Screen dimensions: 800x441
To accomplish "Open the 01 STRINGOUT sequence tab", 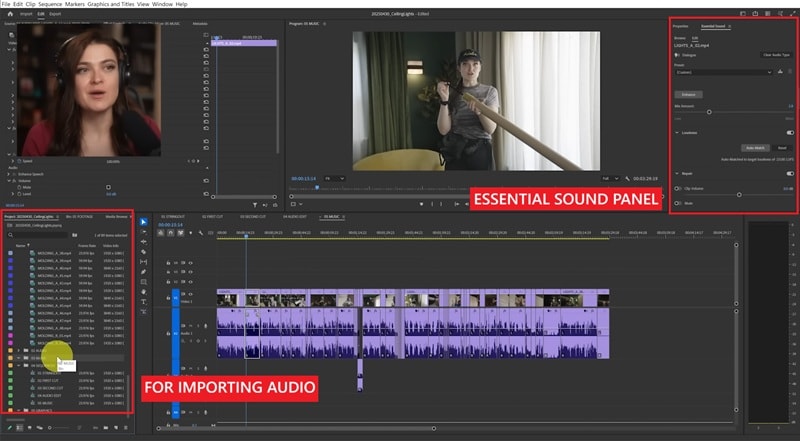I will click(x=173, y=216).
